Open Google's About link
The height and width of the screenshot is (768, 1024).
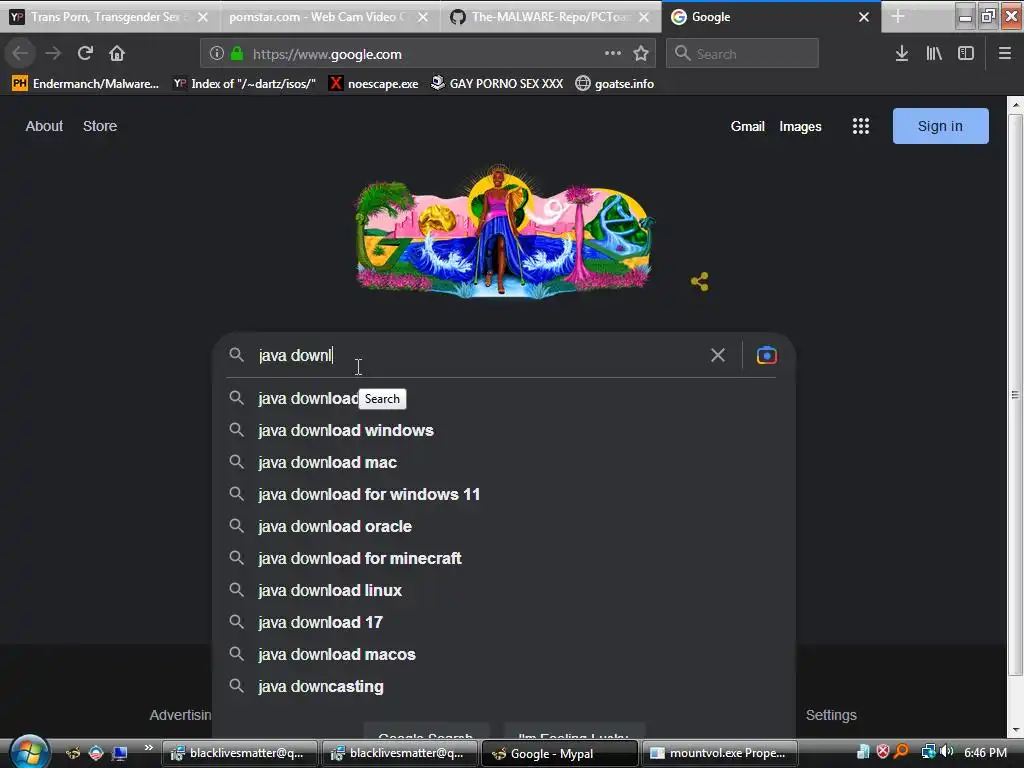tap(44, 126)
